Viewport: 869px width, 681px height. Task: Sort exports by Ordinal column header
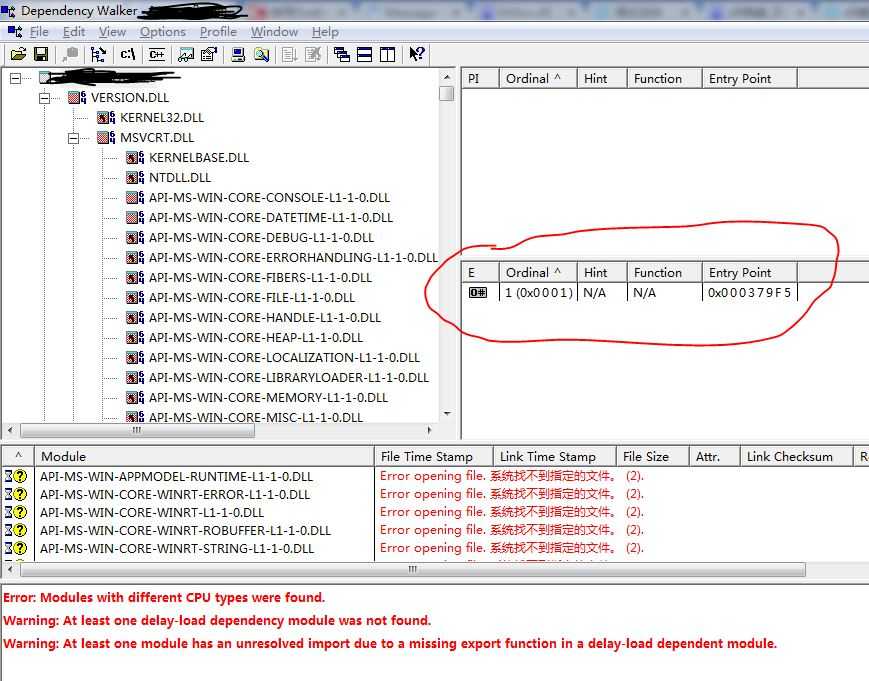pos(538,273)
